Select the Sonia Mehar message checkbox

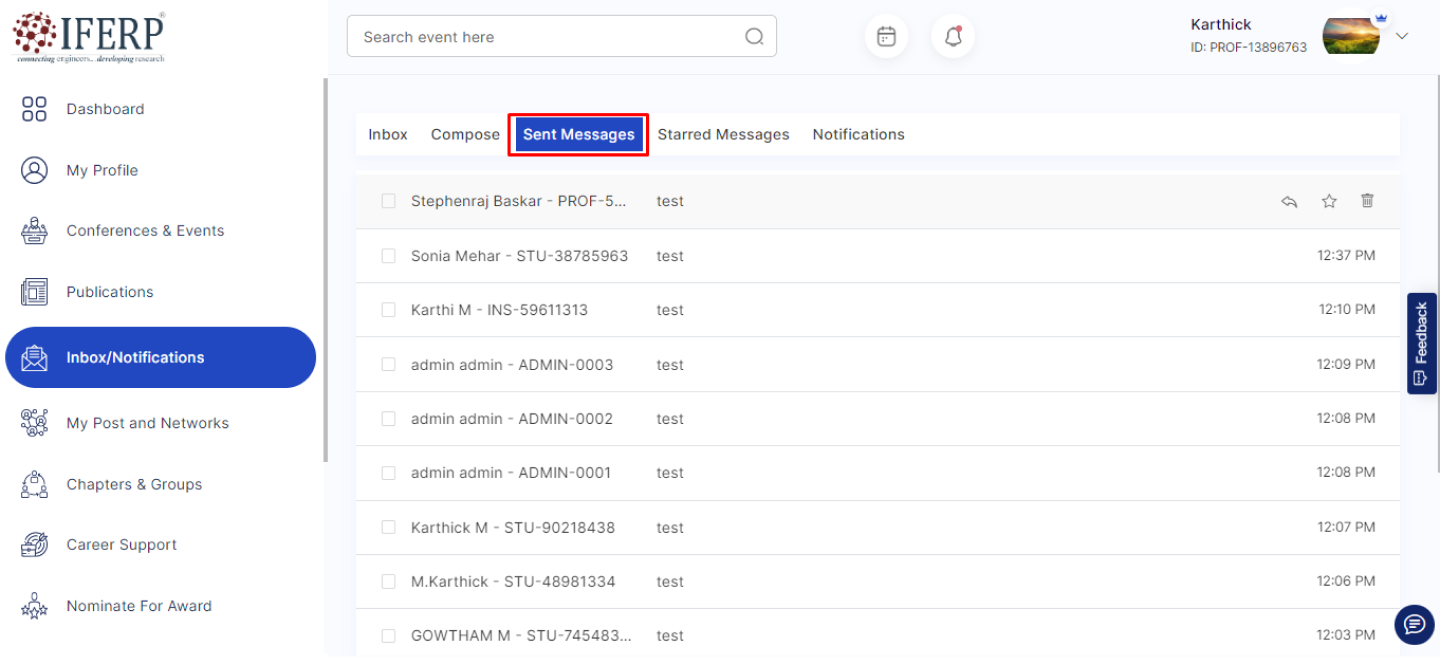388,256
